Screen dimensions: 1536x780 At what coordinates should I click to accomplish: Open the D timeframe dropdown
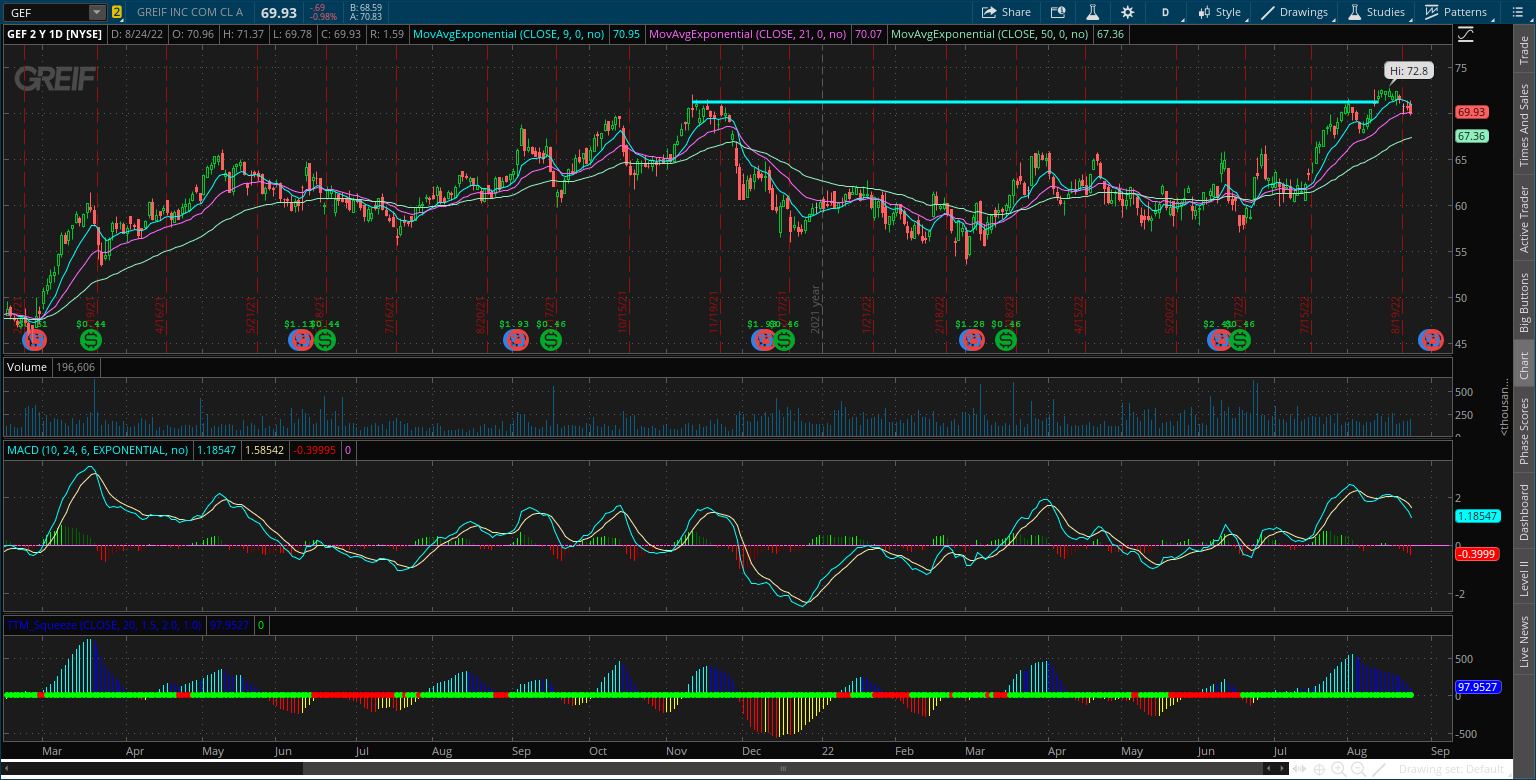pyautogui.click(x=1165, y=12)
